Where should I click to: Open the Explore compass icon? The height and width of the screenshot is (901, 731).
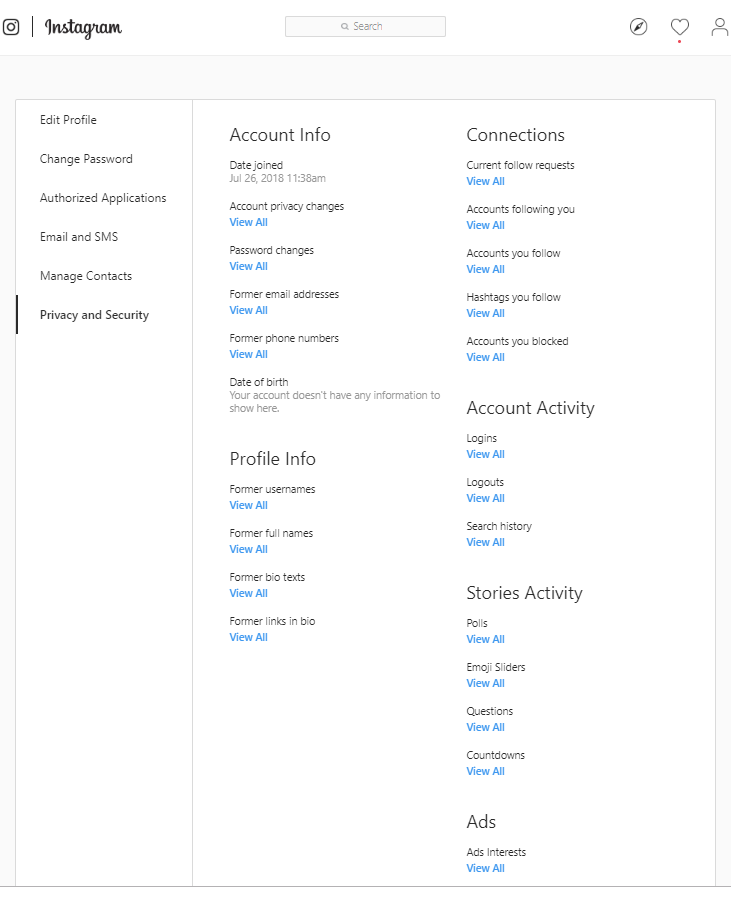638,27
